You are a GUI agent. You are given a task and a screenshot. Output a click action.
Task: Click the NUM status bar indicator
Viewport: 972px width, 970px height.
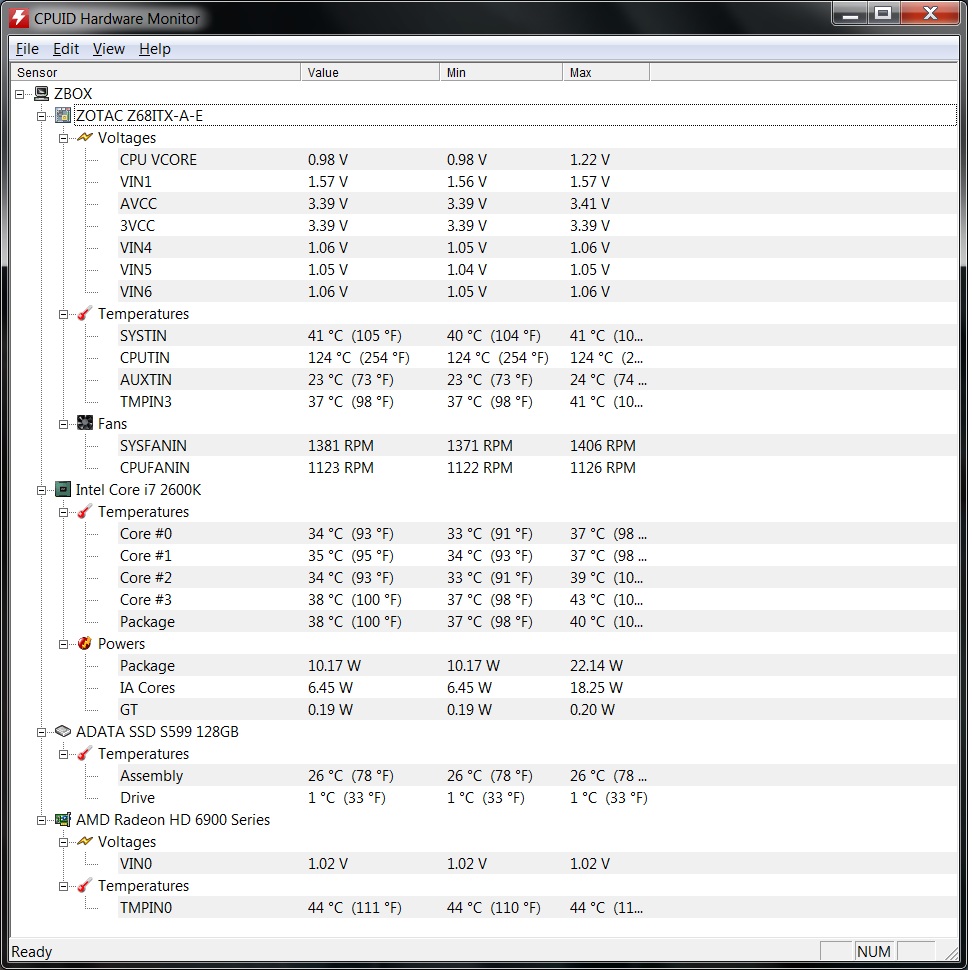(x=873, y=951)
